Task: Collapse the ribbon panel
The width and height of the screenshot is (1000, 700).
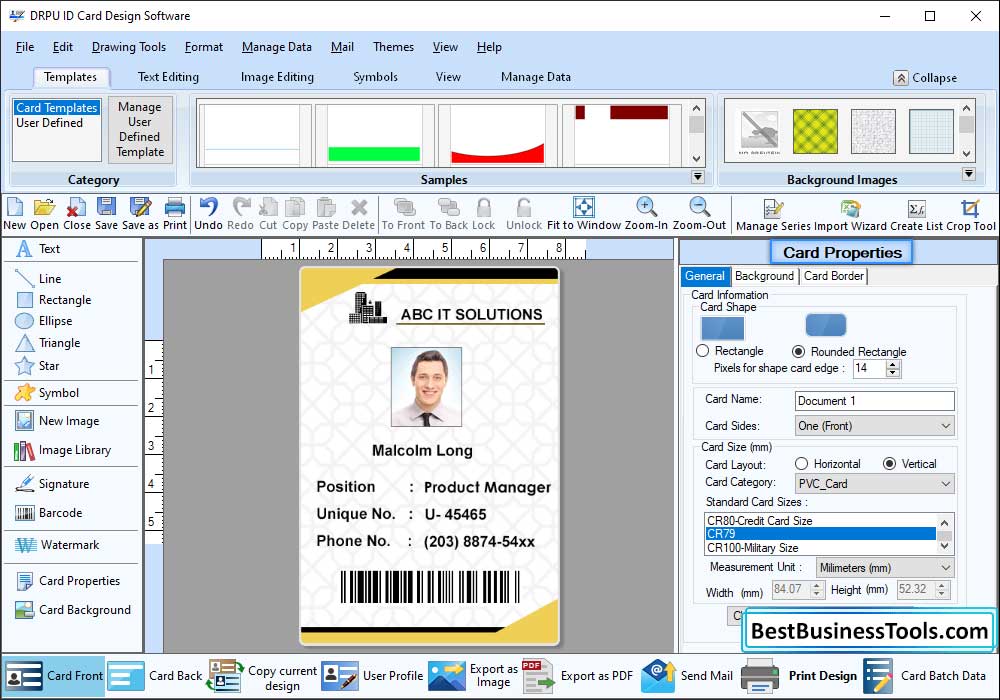Action: pyautogui.click(x=925, y=78)
